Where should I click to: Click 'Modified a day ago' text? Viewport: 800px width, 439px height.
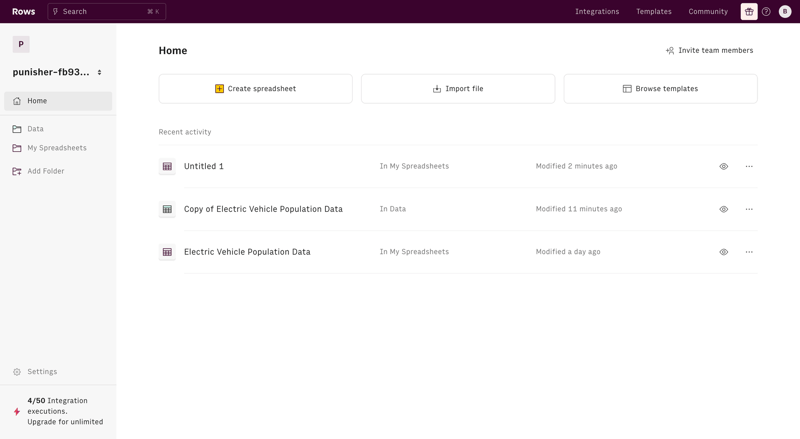tap(568, 252)
